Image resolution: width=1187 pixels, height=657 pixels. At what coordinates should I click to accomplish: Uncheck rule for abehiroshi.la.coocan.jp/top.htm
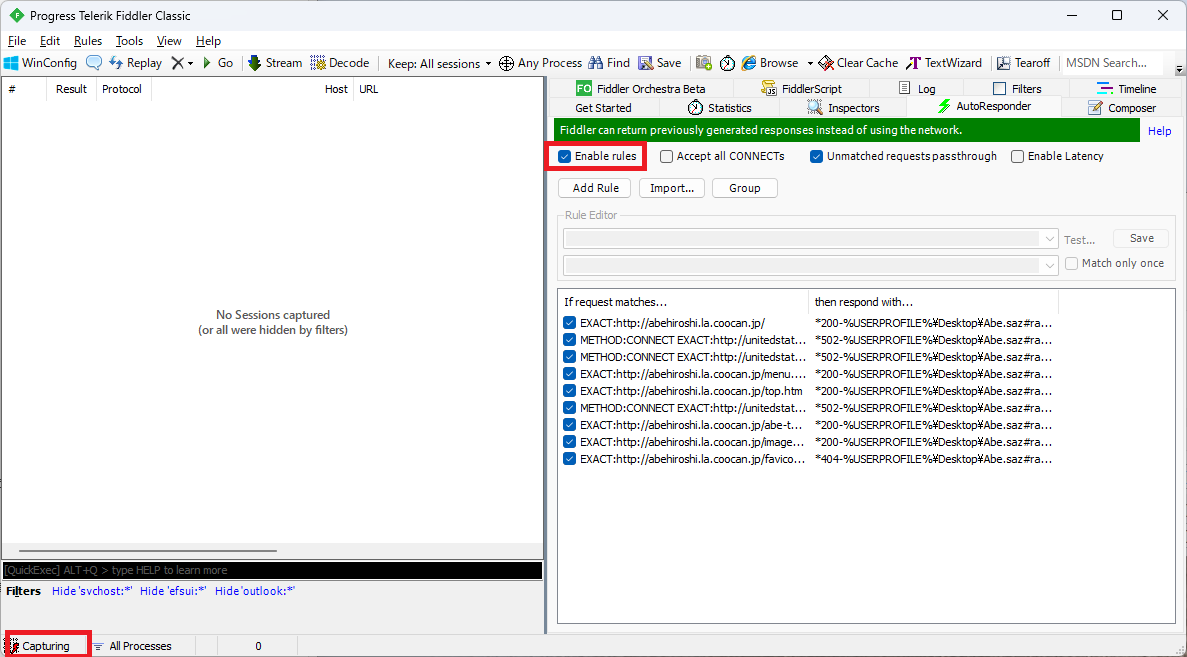click(x=570, y=391)
